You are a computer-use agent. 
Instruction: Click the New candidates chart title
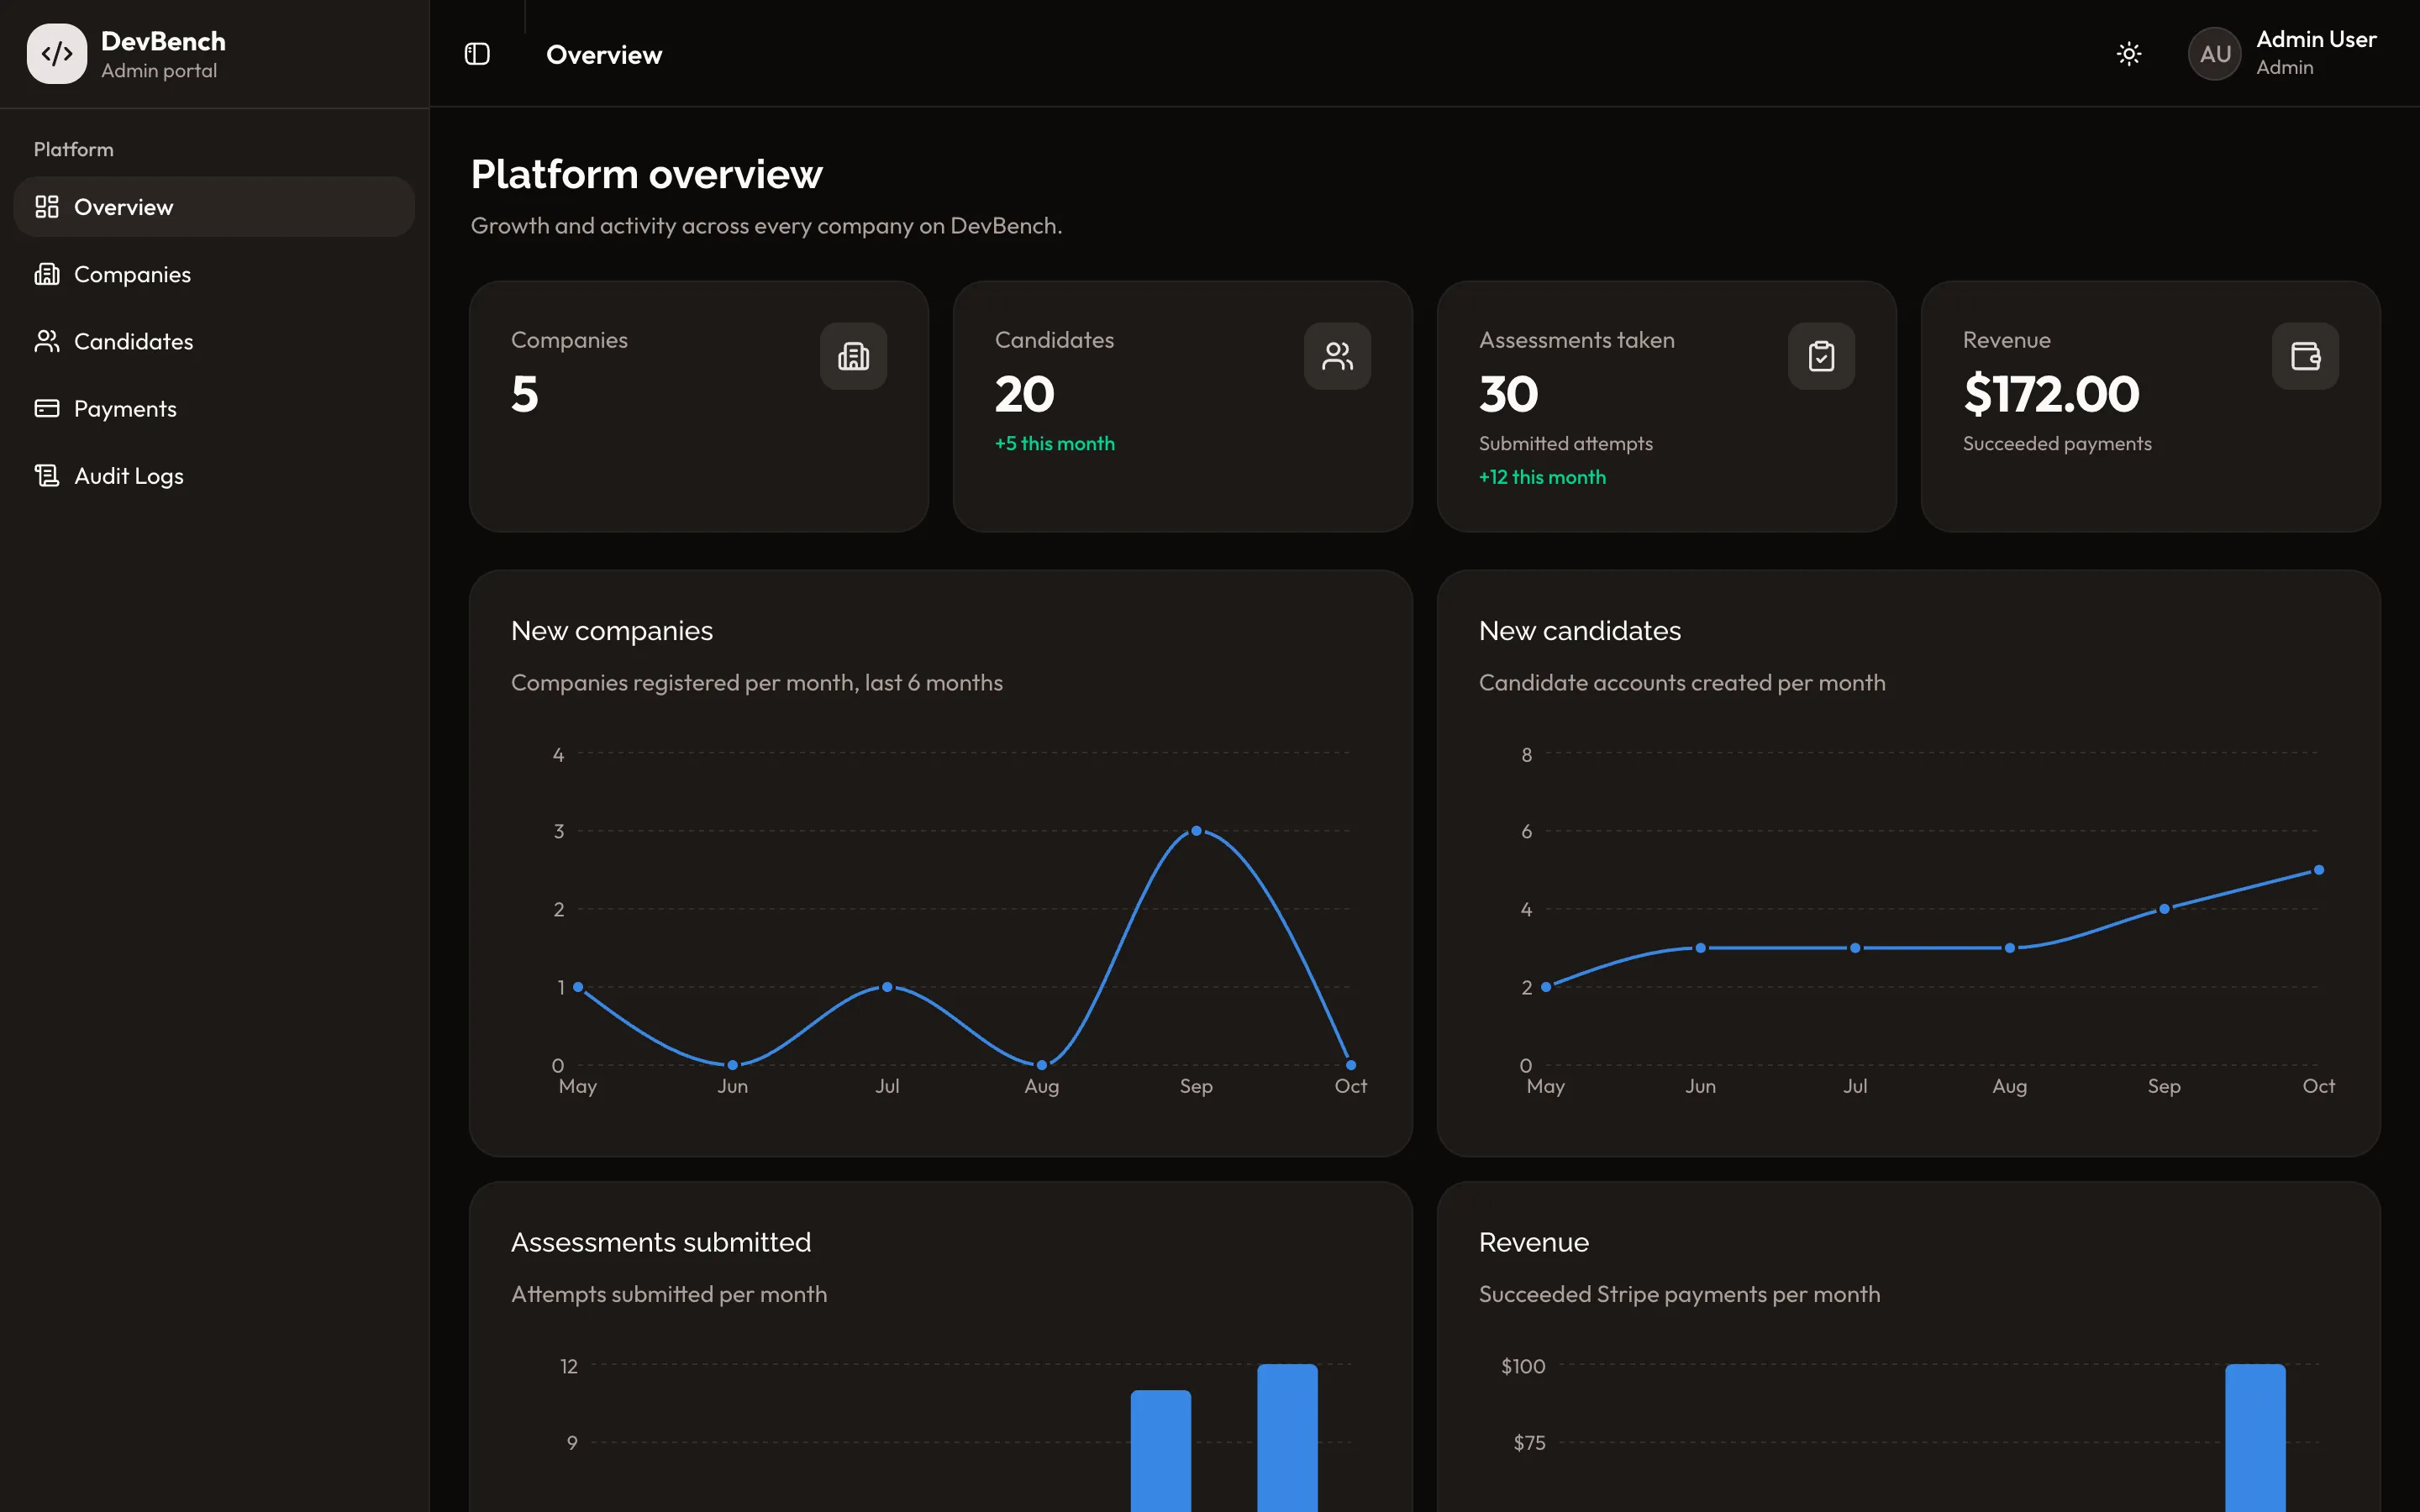tap(1580, 631)
